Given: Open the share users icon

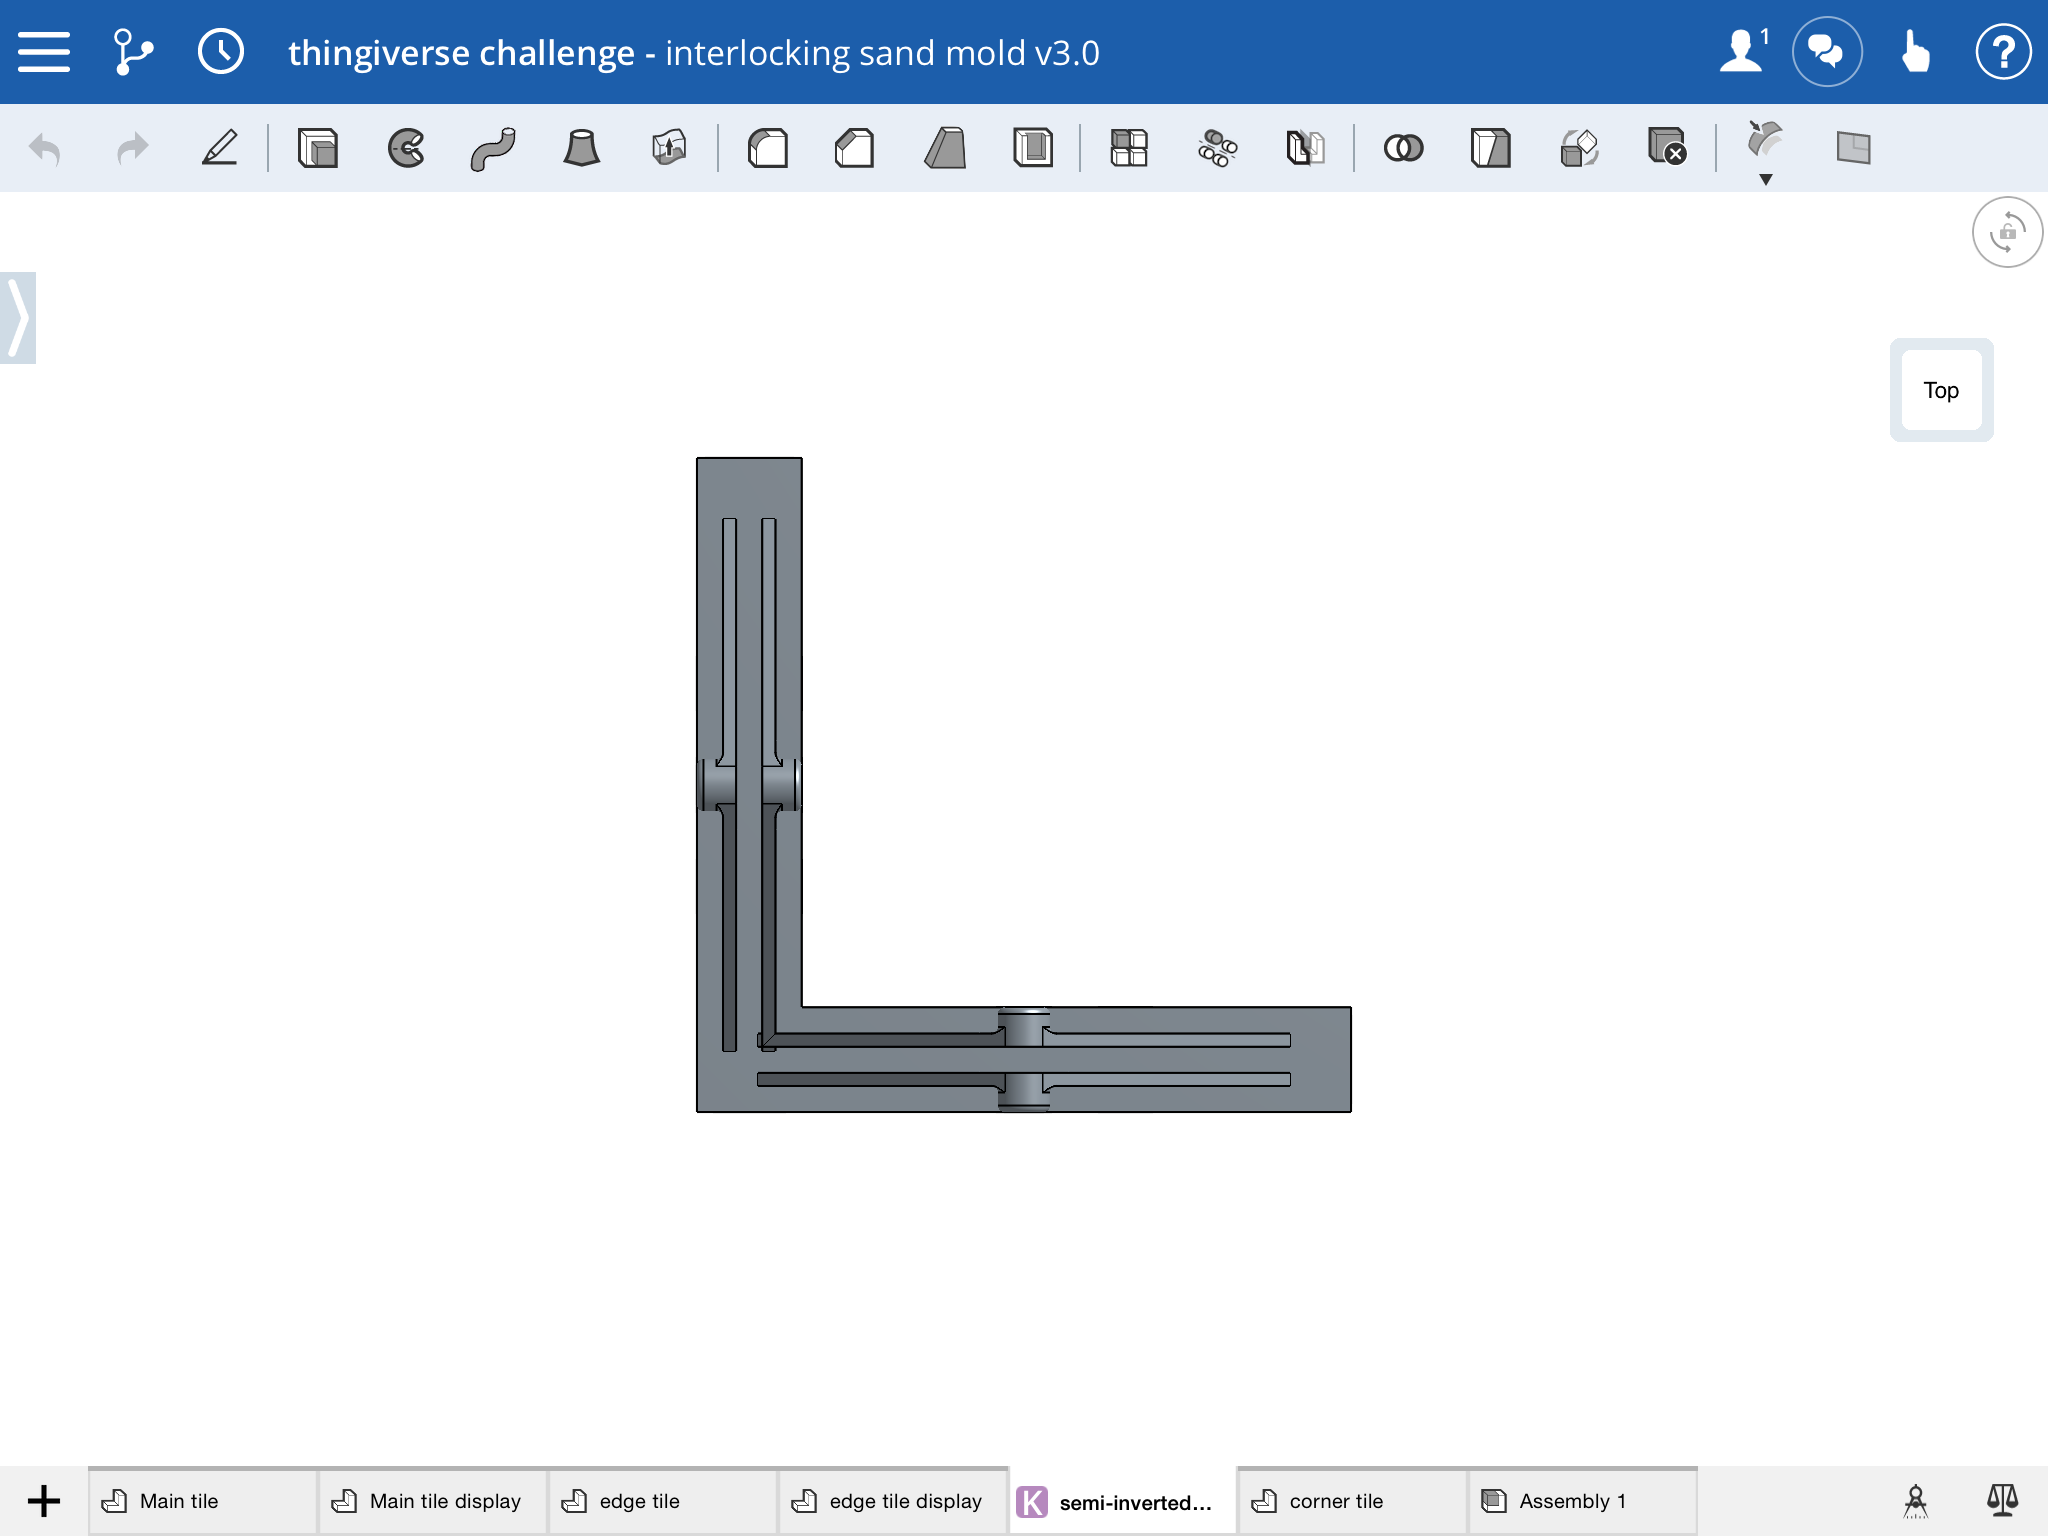Looking at the screenshot, I should tap(1743, 51).
